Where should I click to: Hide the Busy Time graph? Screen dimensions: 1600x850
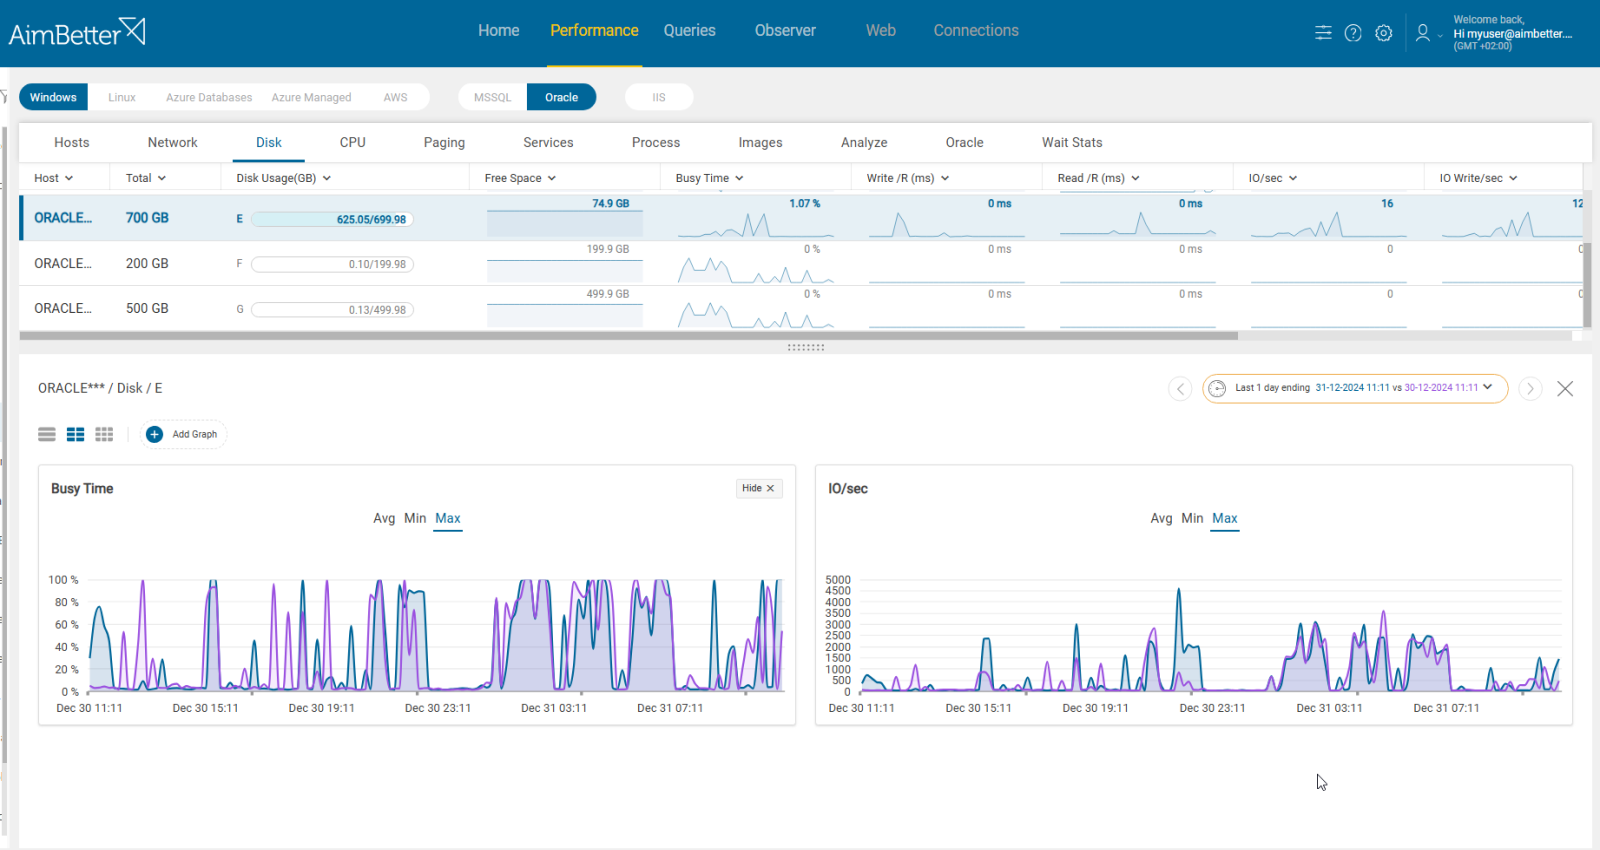click(758, 488)
